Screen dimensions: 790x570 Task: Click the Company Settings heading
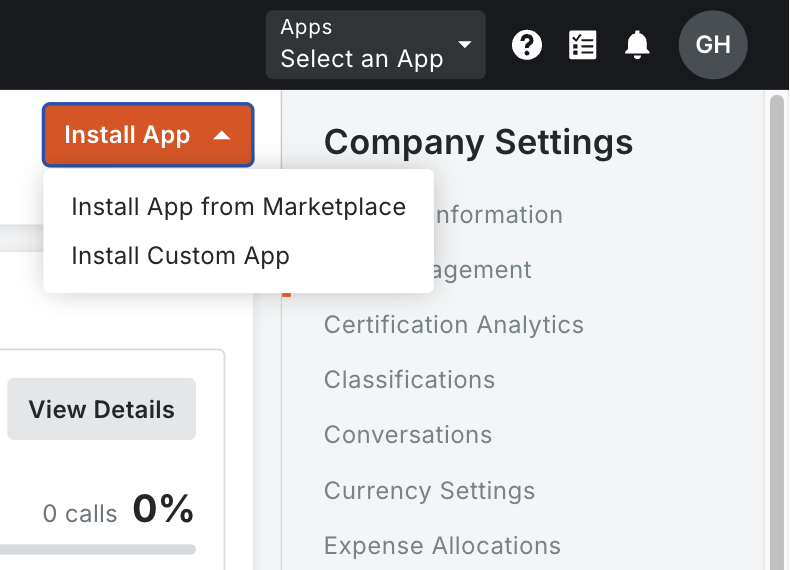click(x=479, y=142)
